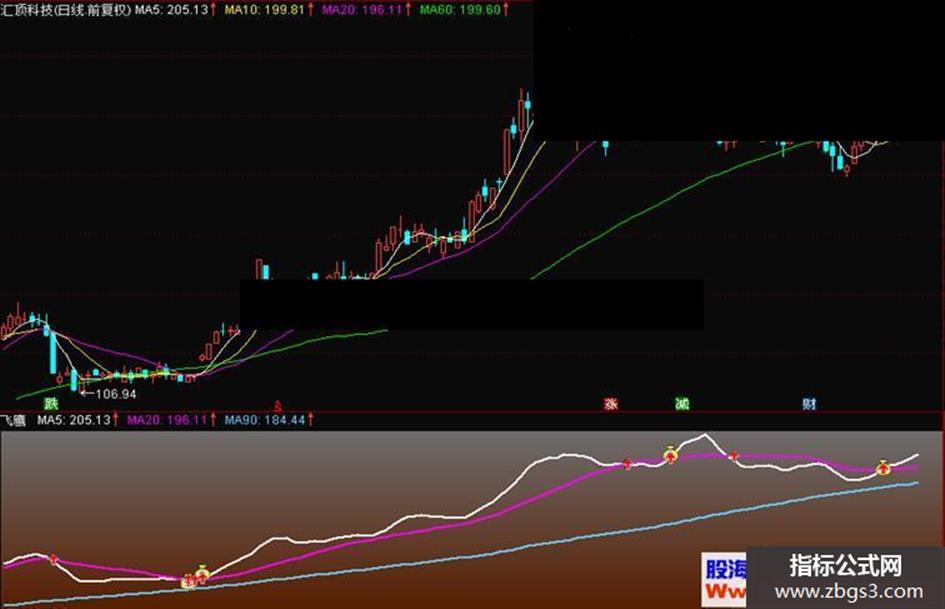Click the red up arrow after MA10: 199.81

tap(310, 10)
